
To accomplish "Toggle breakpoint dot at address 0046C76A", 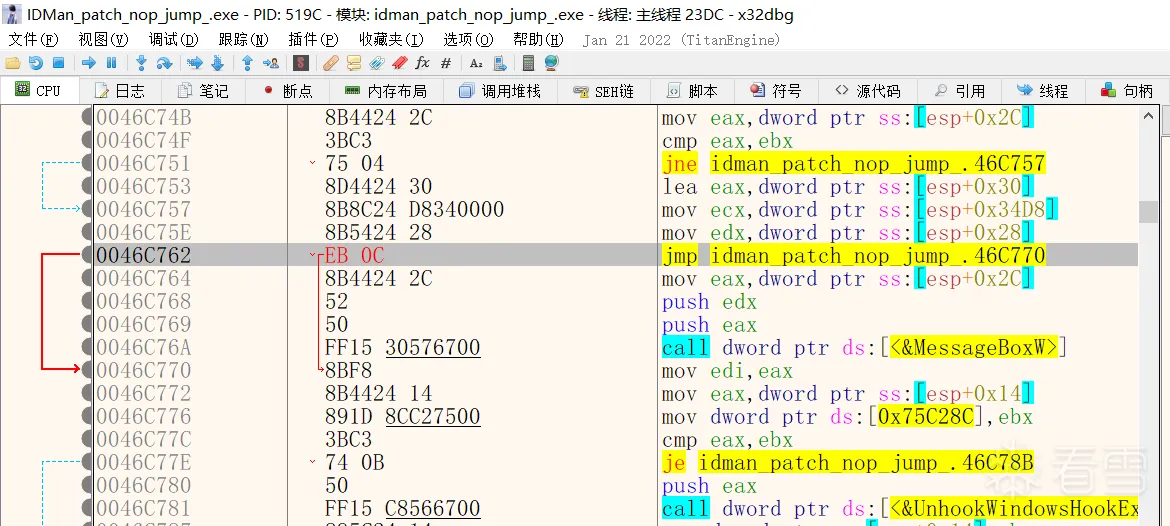I will [x=87, y=348].
